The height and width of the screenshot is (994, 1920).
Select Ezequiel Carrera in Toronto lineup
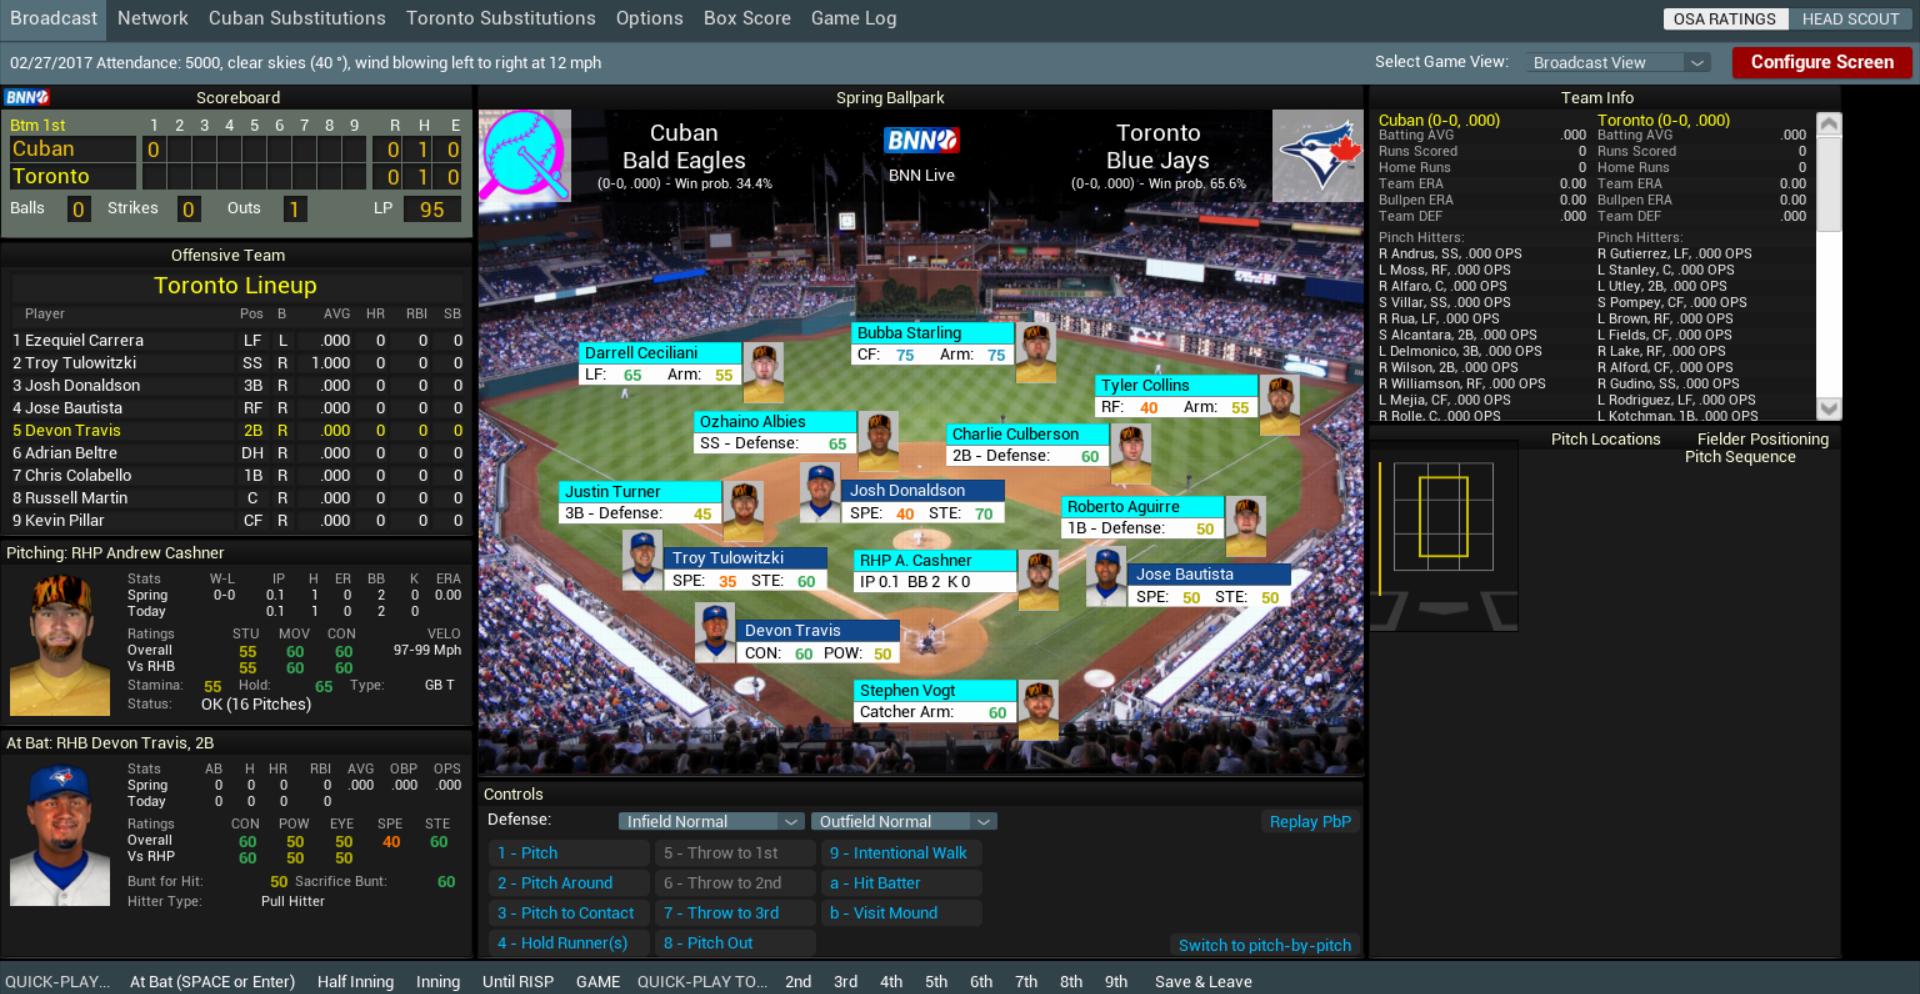pyautogui.click(x=238, y=340)
